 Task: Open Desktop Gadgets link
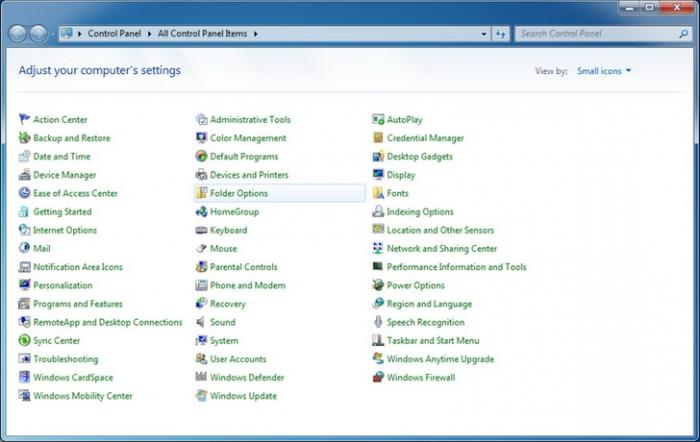pyautogui.click(x=420, y=157)
